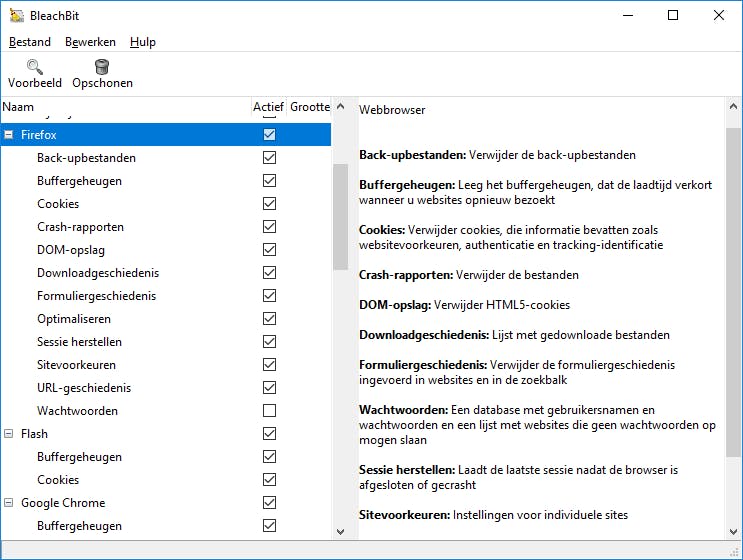The image size is (743, 560).
Task: Select the Downloadgeschiedenis row
Action: pos(166,272)
